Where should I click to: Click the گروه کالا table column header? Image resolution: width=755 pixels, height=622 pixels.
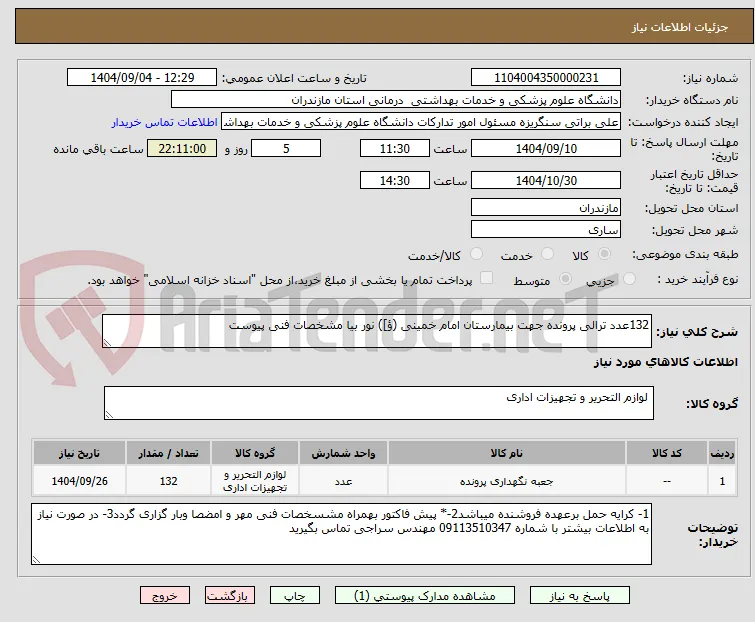click(255, 454)
